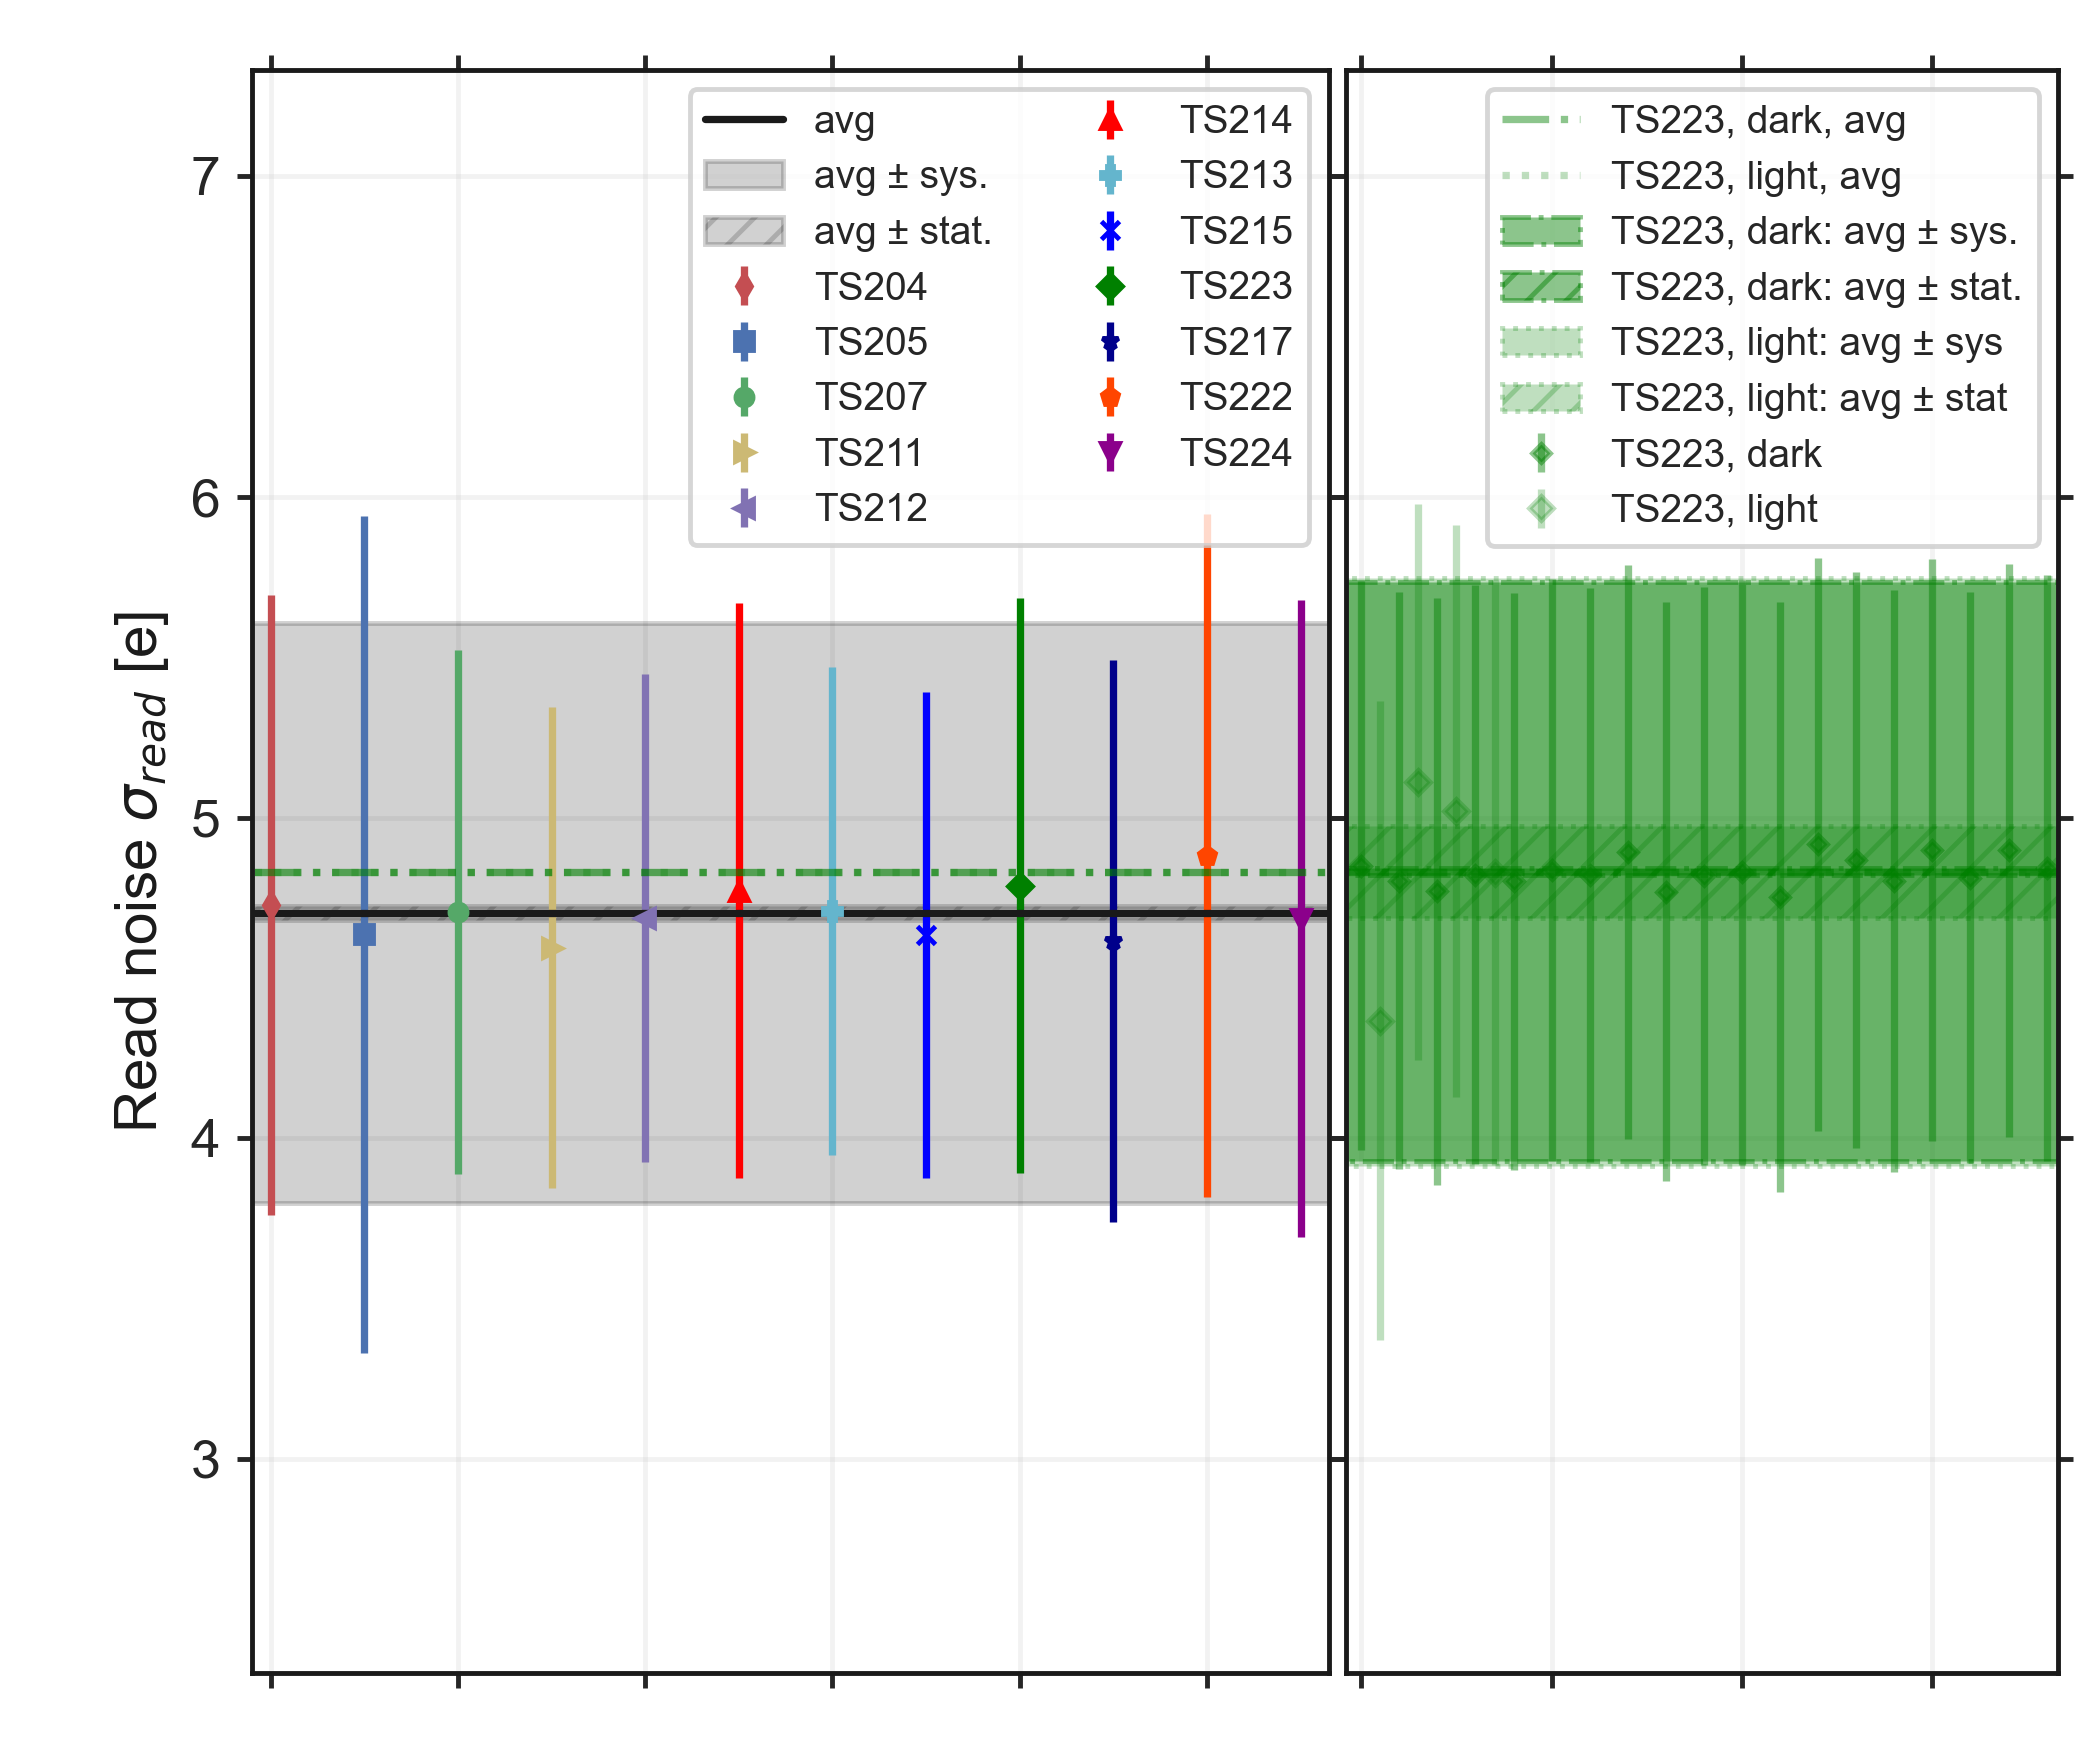This screenshot has height=1750, width=2100.
Task: Click the y-axis tick label 5
Action: (x=206, y=819)
